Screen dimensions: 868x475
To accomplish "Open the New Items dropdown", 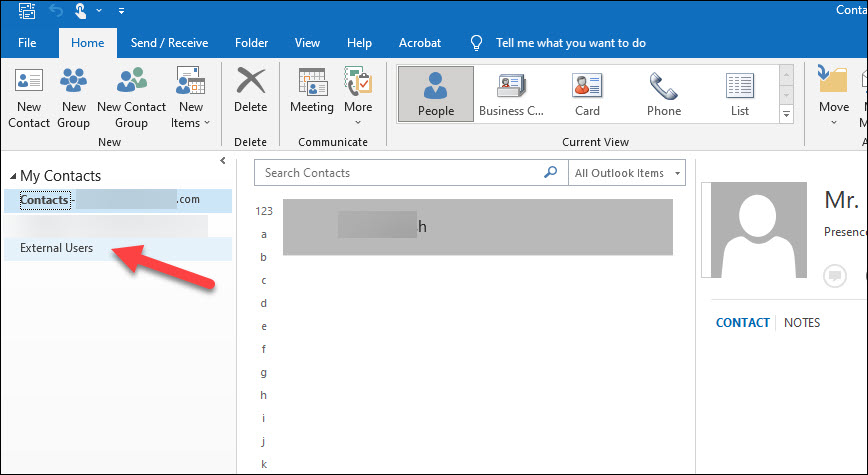I will (x=190, y=99).
